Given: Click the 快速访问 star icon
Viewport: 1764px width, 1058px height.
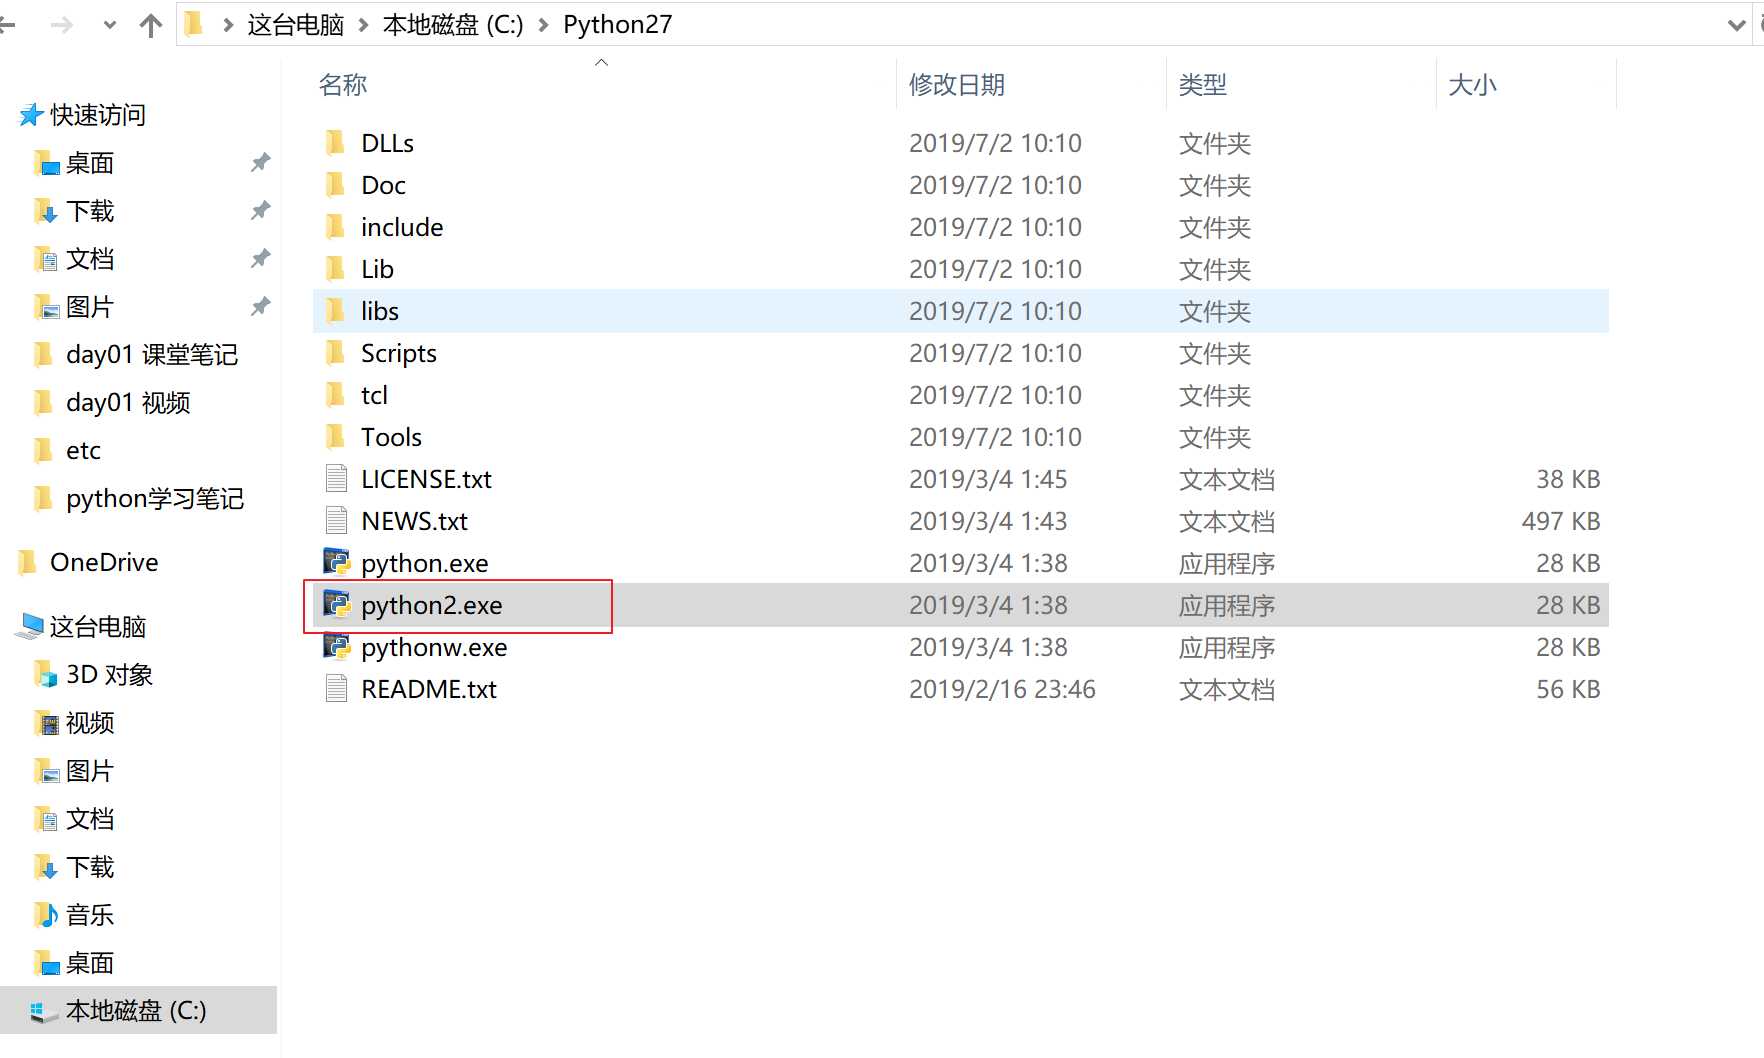Looking at the screenshot, I should (x=31, y=115).
